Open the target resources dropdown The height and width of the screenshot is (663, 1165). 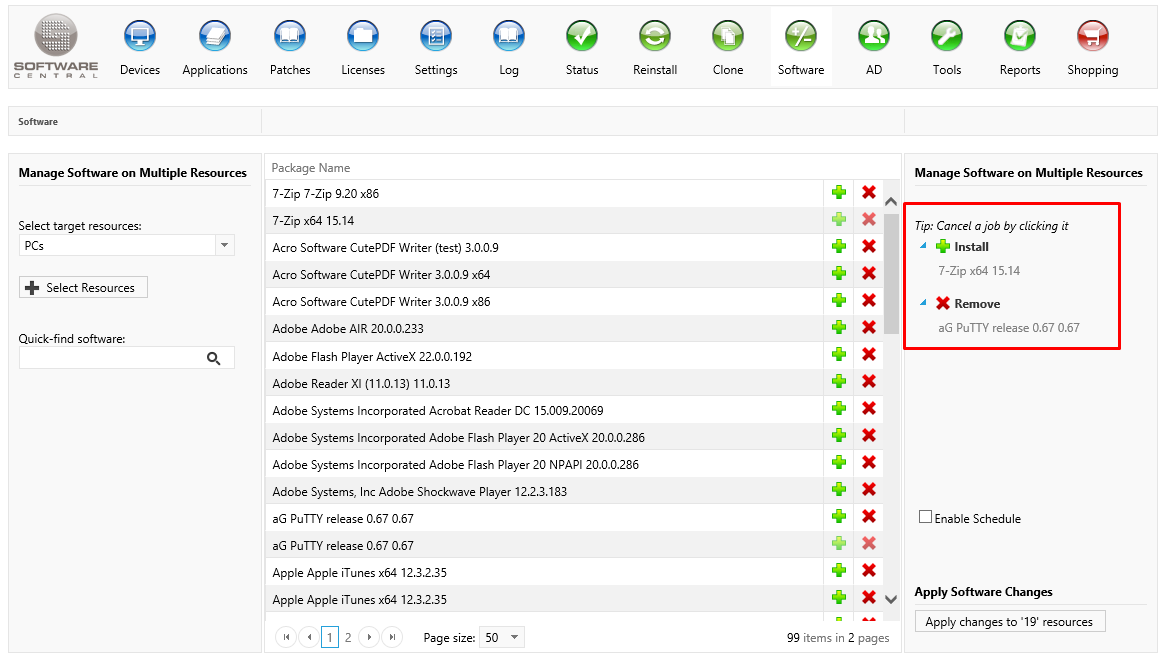click(224, 245)
